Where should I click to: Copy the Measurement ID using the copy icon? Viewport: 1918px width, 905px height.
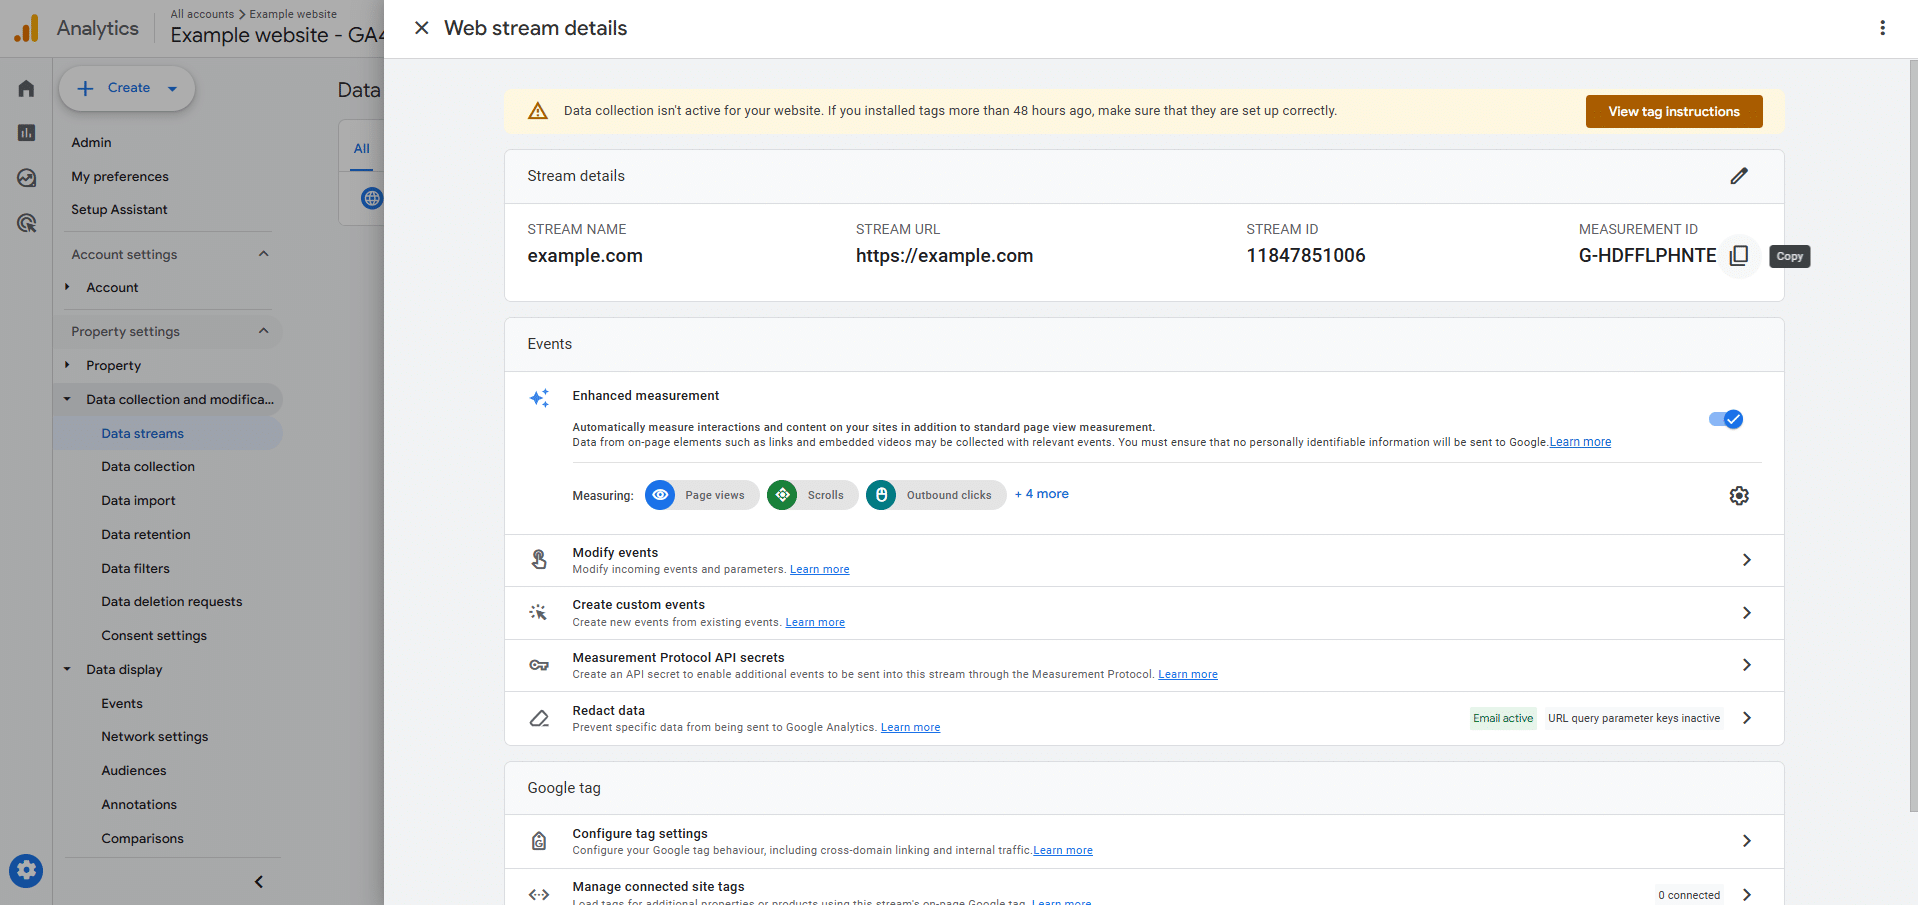[1739, 256]
